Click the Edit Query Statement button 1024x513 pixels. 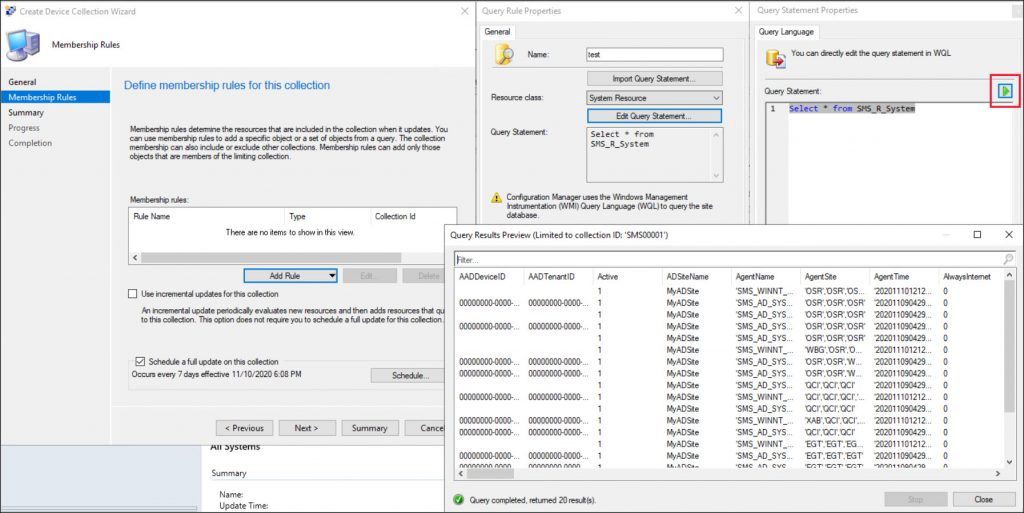pos(654,116)
